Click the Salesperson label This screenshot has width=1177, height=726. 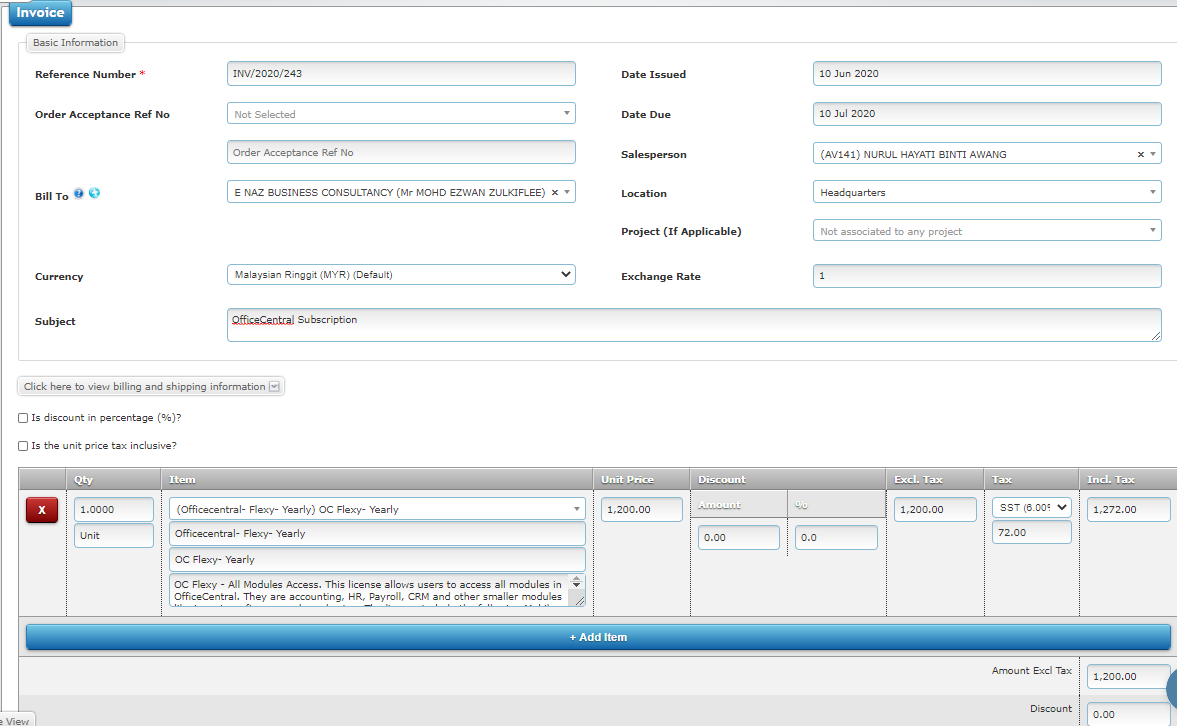coord(653,155)
